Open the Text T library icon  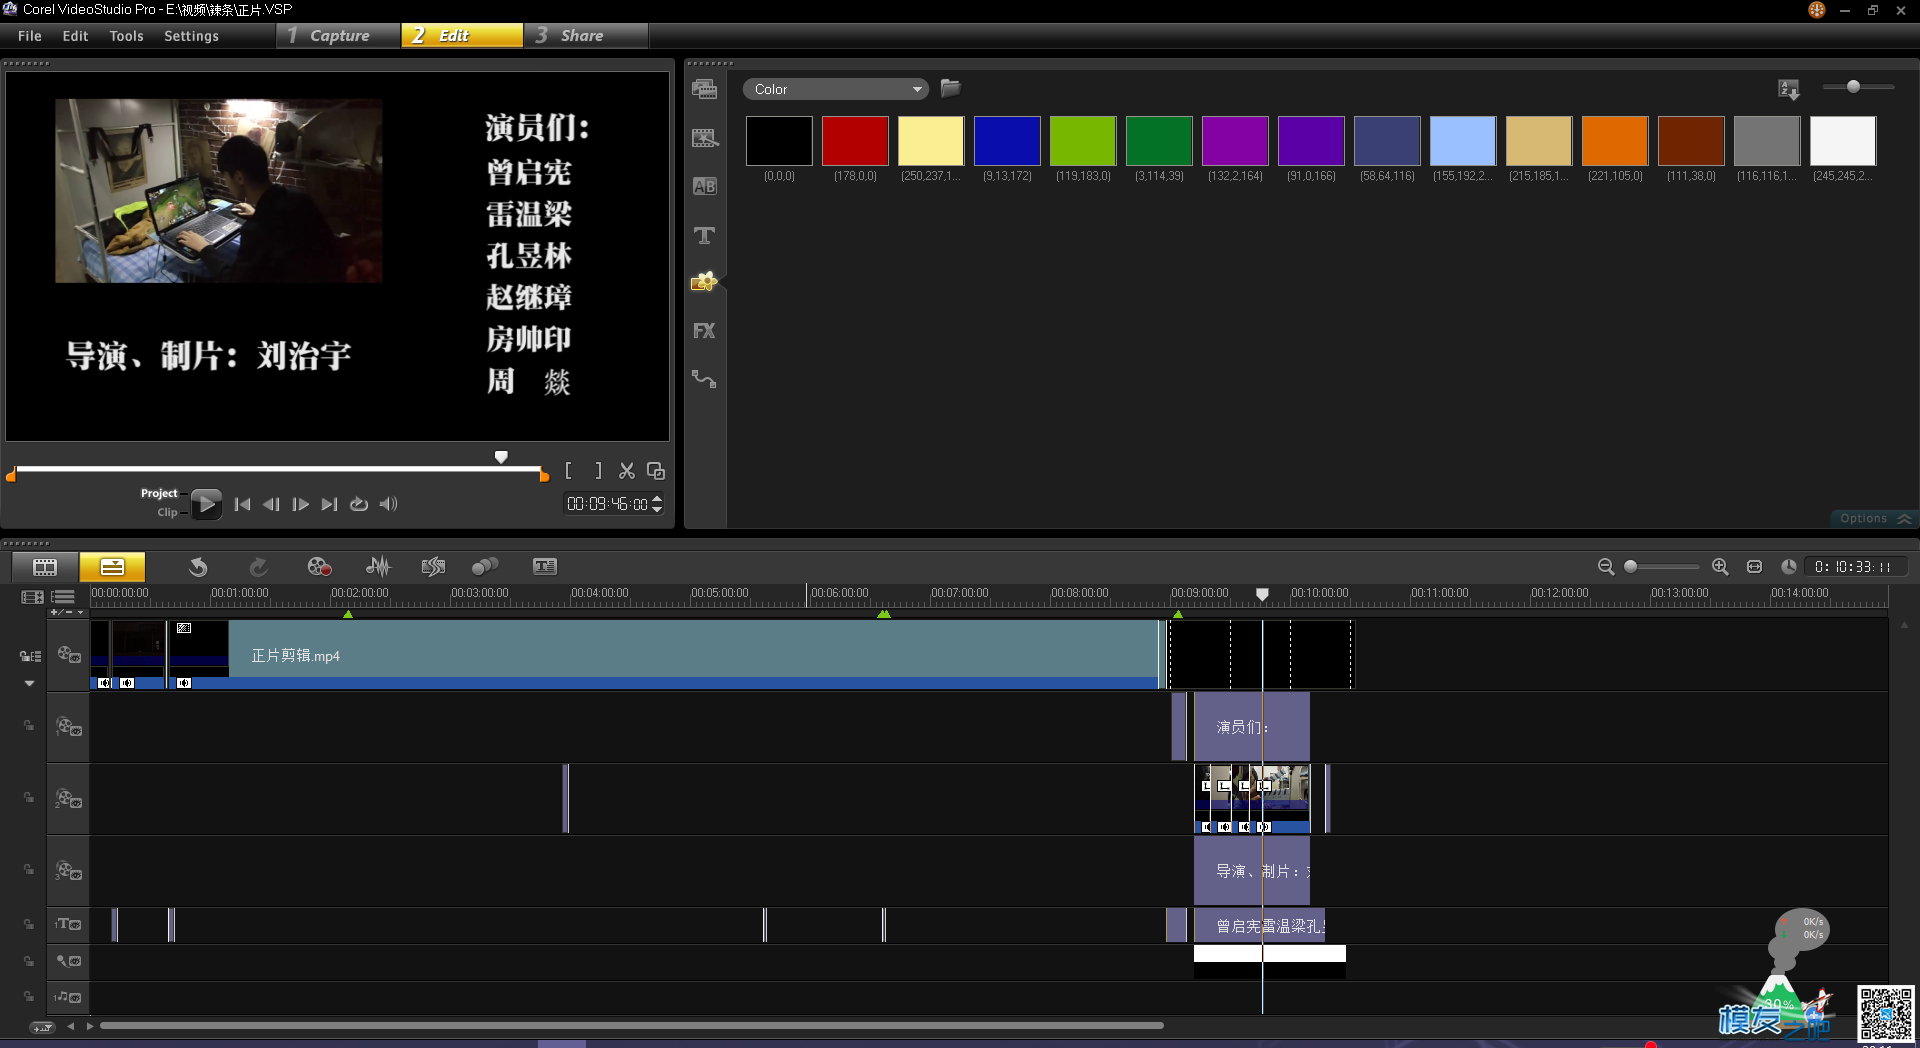[704, 235]
